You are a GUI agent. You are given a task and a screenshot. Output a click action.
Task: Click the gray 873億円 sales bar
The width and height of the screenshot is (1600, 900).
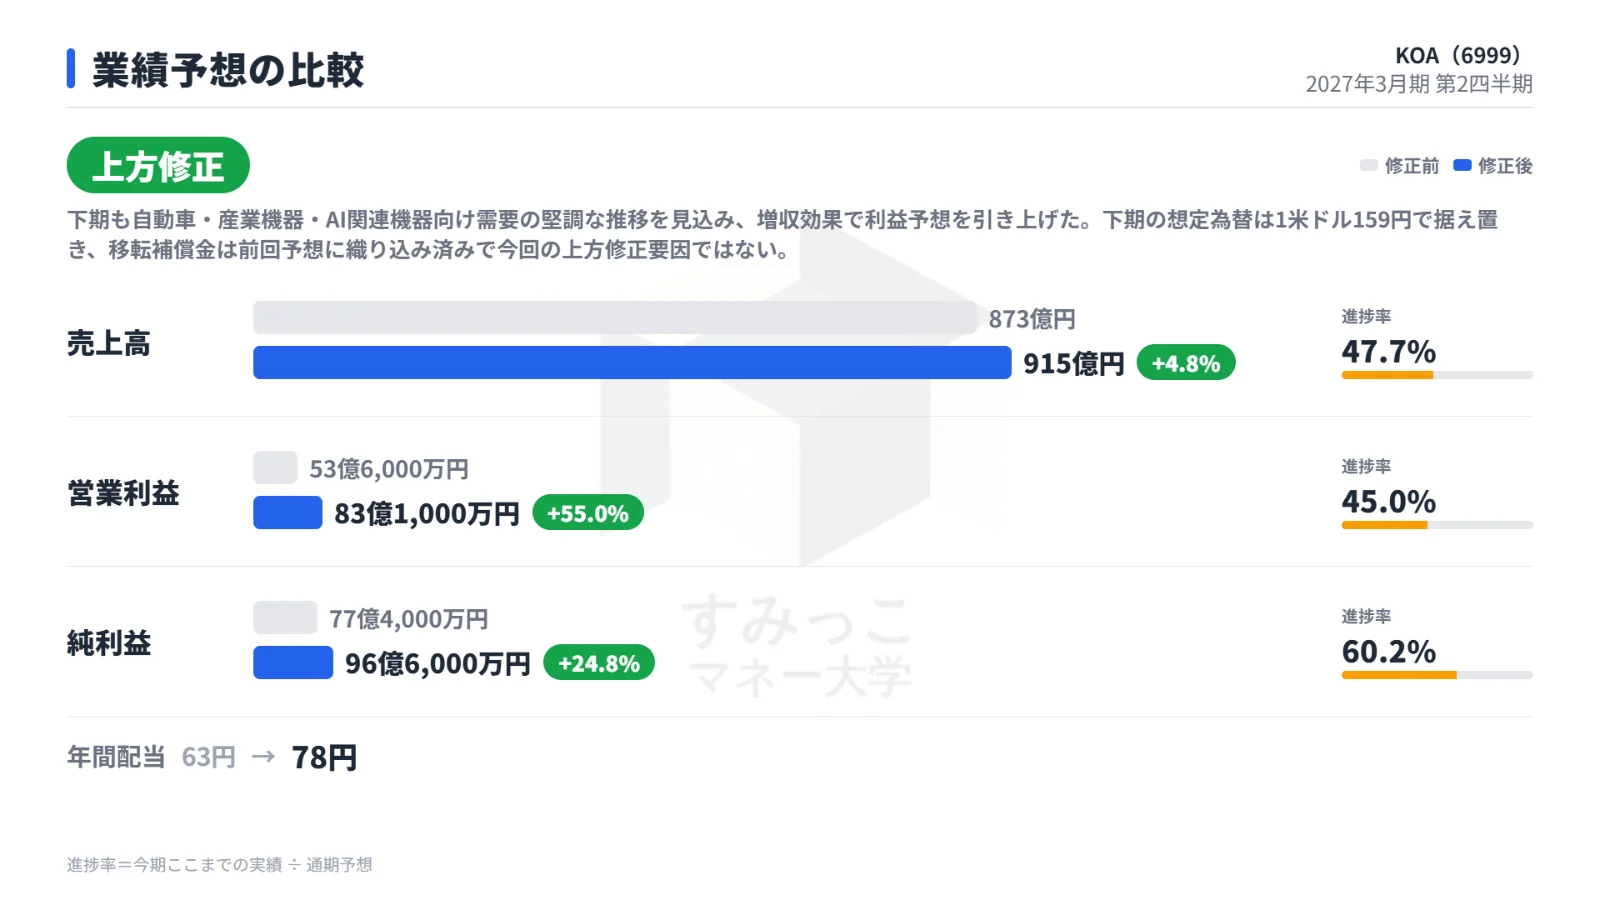615,318
